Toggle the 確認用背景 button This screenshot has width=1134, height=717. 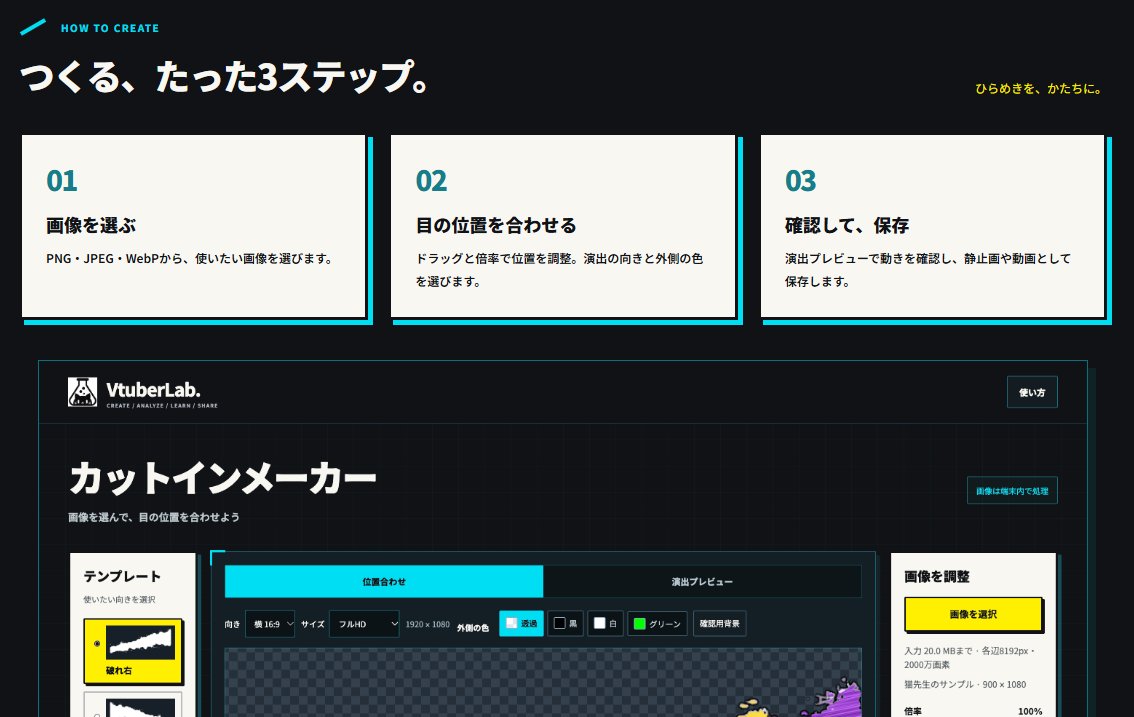(x=720, y=623)
